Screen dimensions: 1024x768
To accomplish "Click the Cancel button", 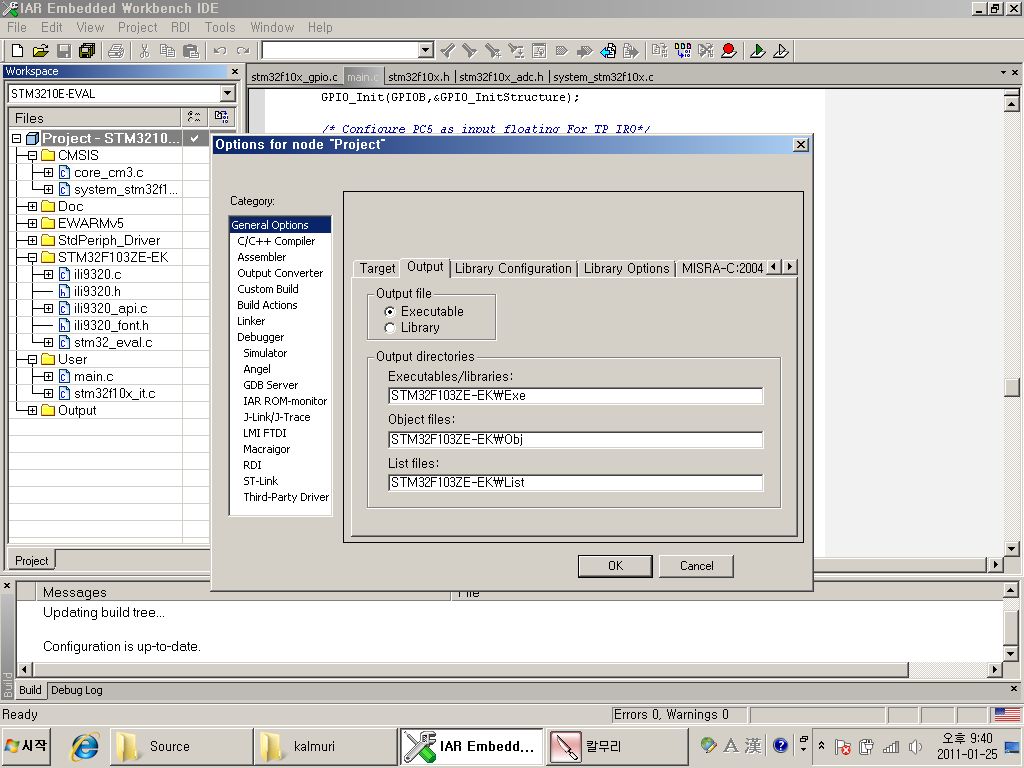I will click(x=696, y=566).
